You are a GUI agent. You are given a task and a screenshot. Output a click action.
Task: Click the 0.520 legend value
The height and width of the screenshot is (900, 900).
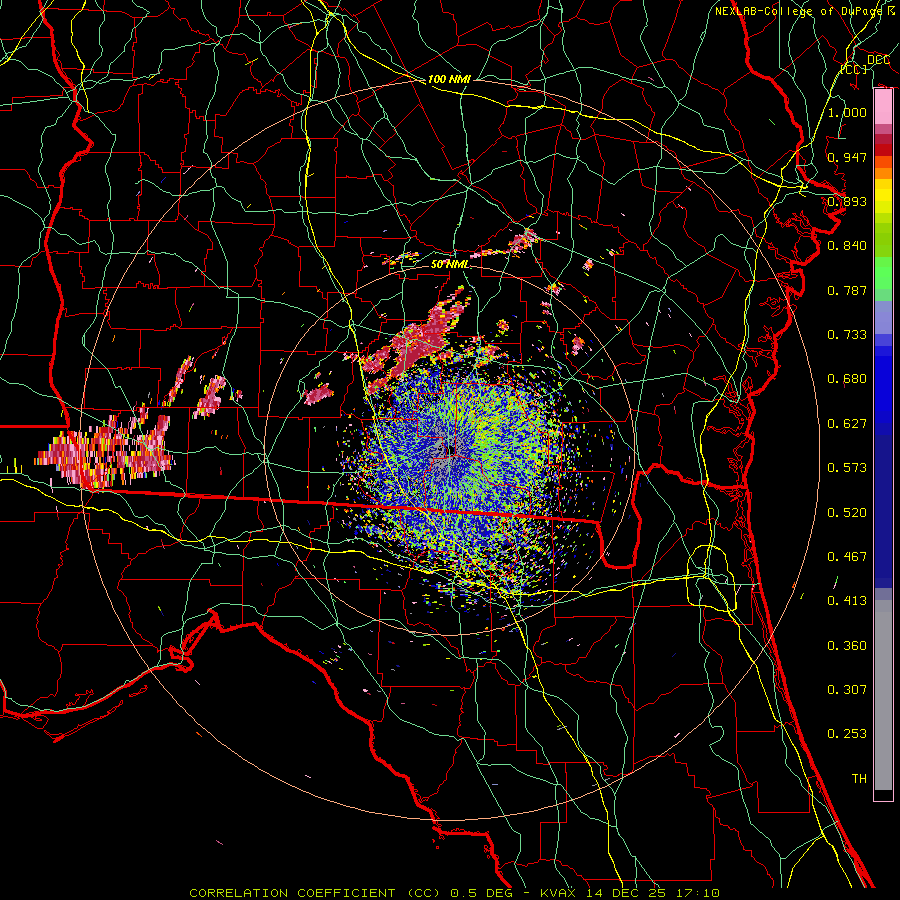pyautogui.click(x=847, y=513)
